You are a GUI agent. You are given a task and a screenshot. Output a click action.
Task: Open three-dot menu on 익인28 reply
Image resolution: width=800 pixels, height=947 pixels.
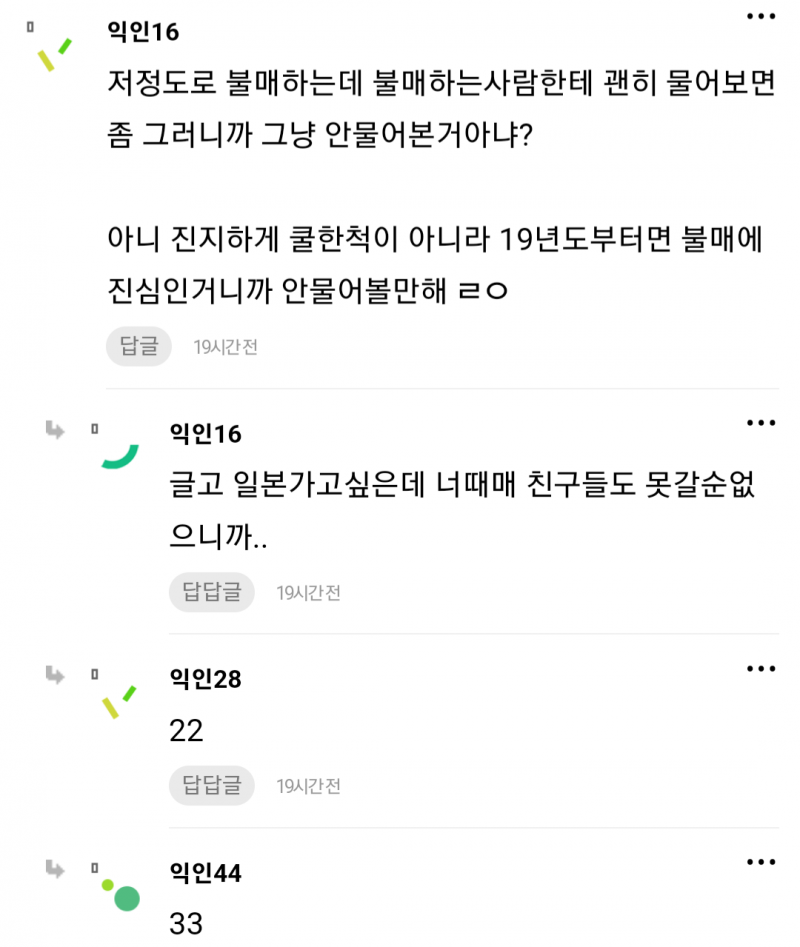pyautogui.click(x=762, y=668)
